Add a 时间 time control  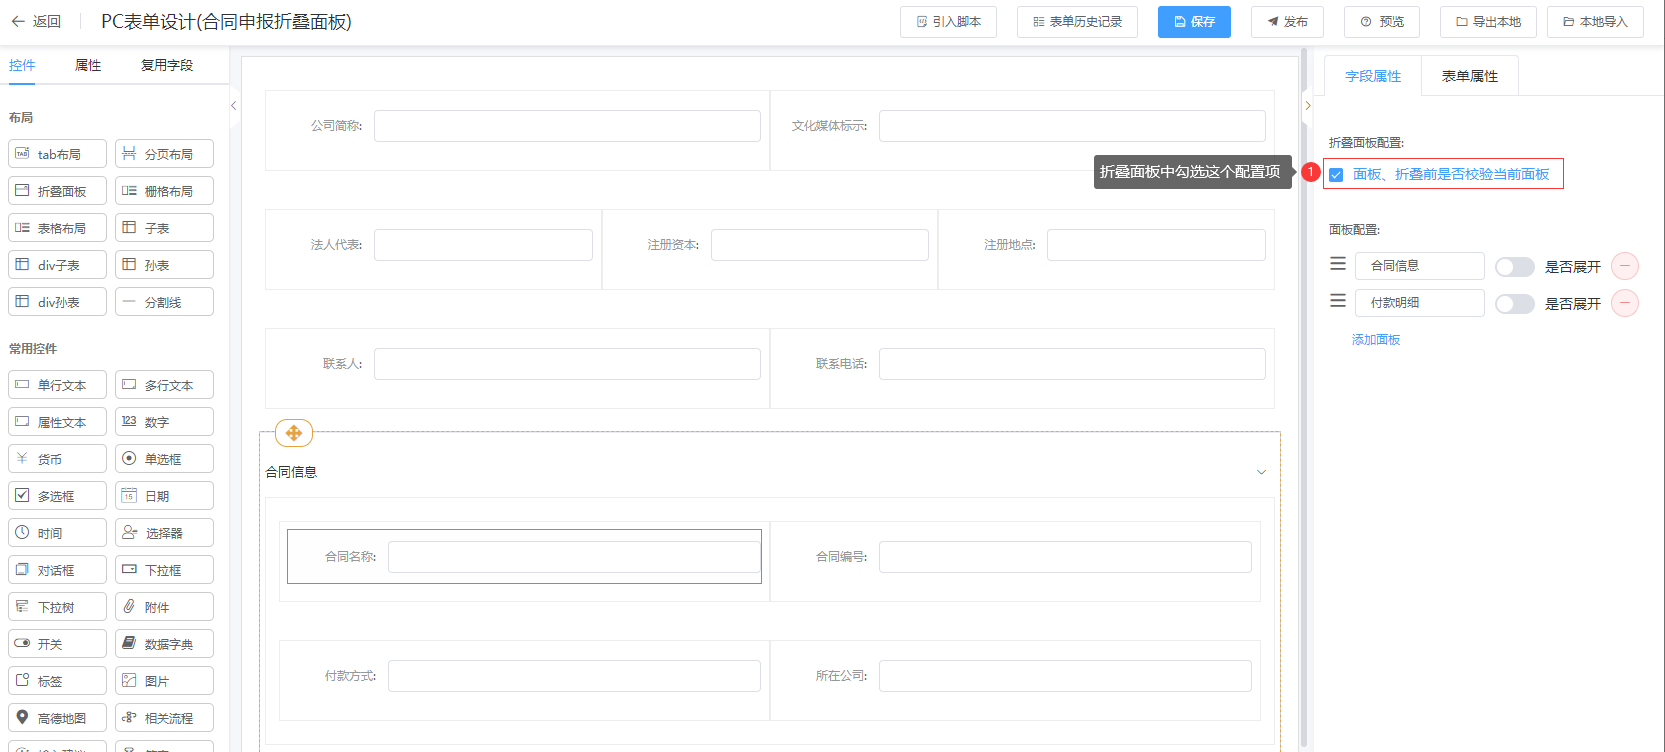click(x=57, y=533)
